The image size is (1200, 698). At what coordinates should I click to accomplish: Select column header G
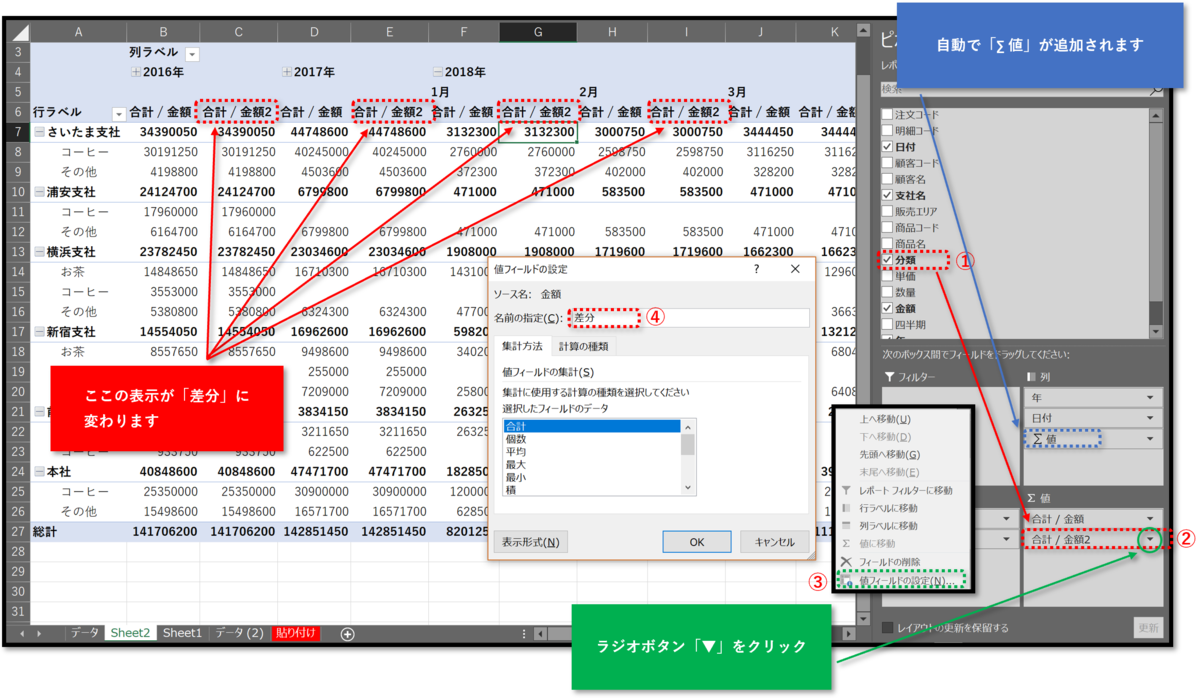[538, 32]
